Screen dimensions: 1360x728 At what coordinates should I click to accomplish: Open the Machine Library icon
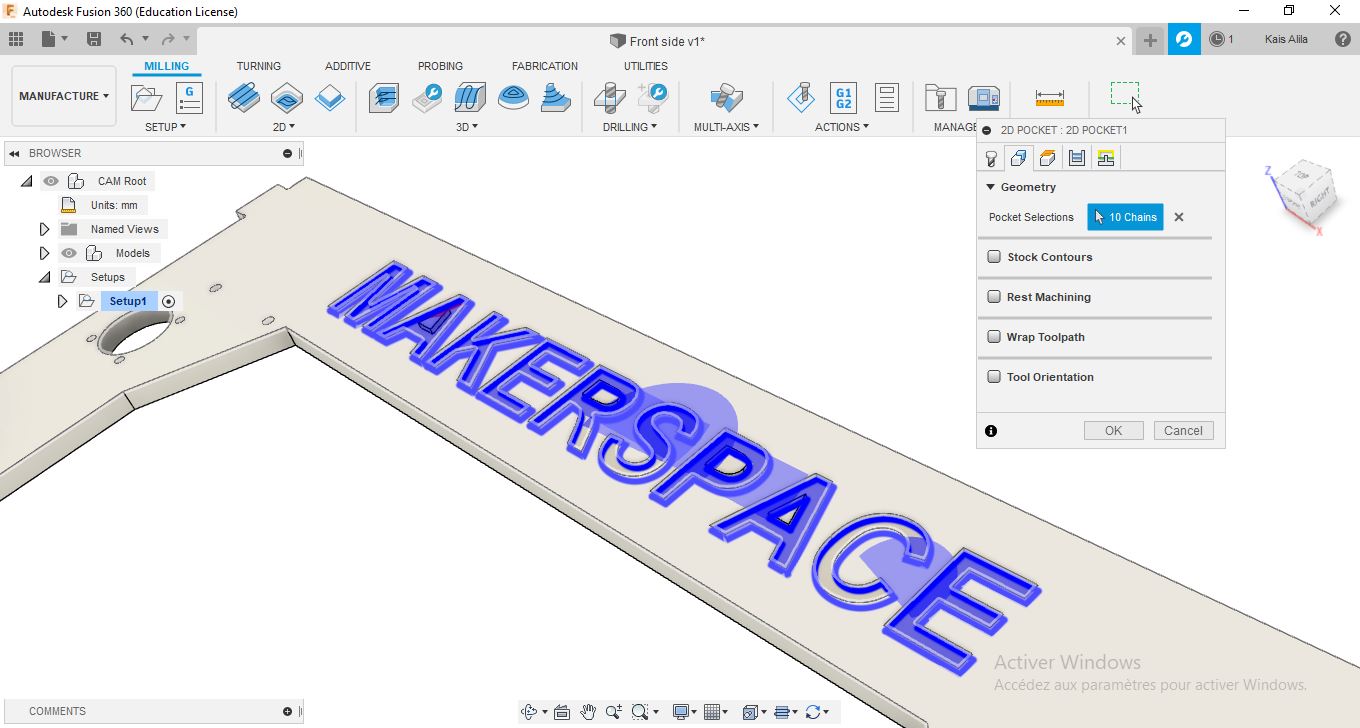click(984, 98)
